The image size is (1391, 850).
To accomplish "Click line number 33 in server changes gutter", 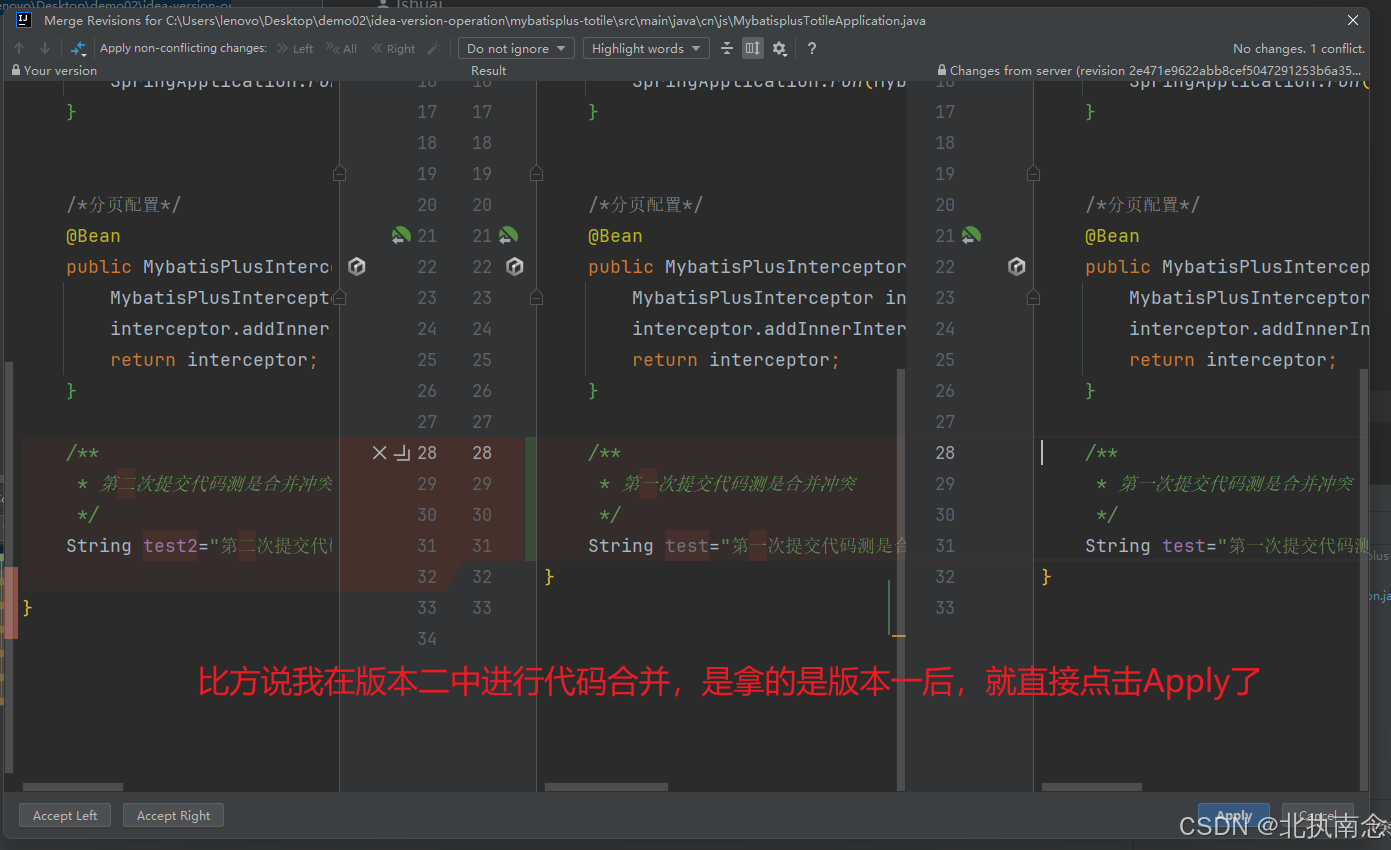I will click(945, 608).
